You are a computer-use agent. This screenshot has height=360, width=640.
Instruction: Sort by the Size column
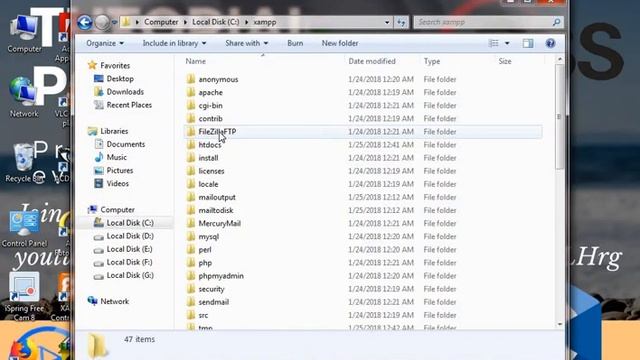(x=505, y=61)
